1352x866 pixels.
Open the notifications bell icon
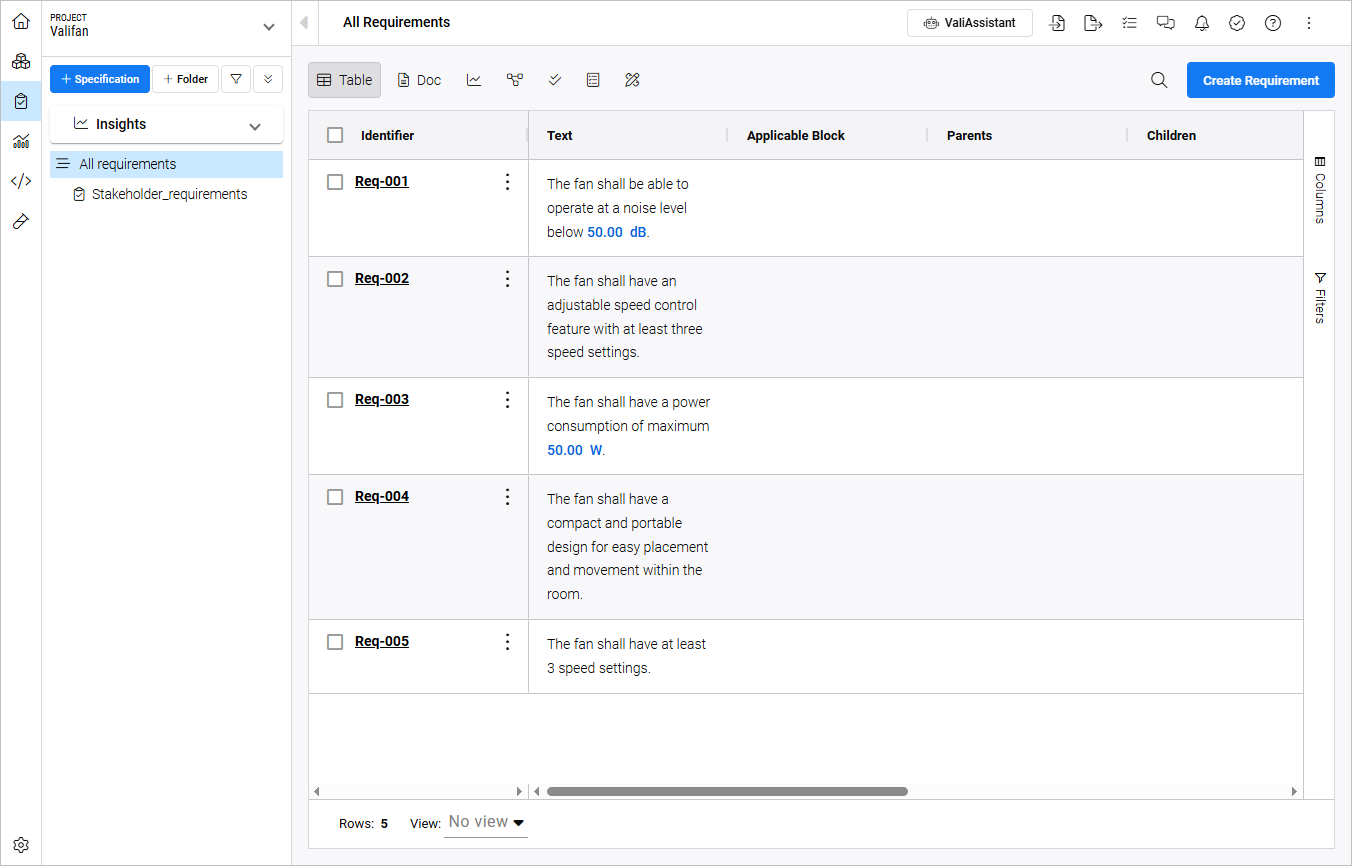coord(1201,23)
